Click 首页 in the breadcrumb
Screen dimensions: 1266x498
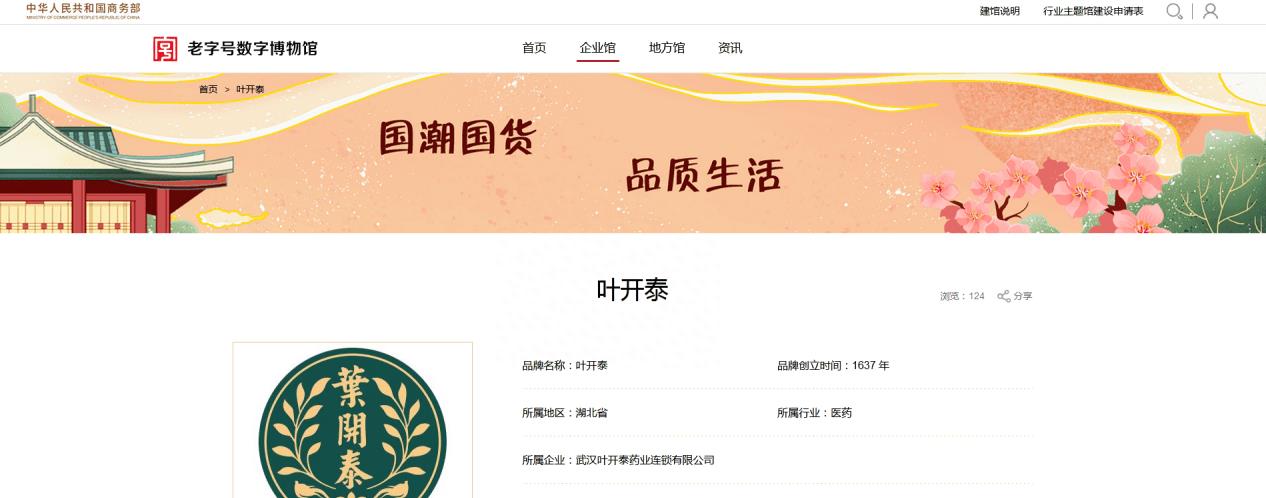(x=208, y=89)
